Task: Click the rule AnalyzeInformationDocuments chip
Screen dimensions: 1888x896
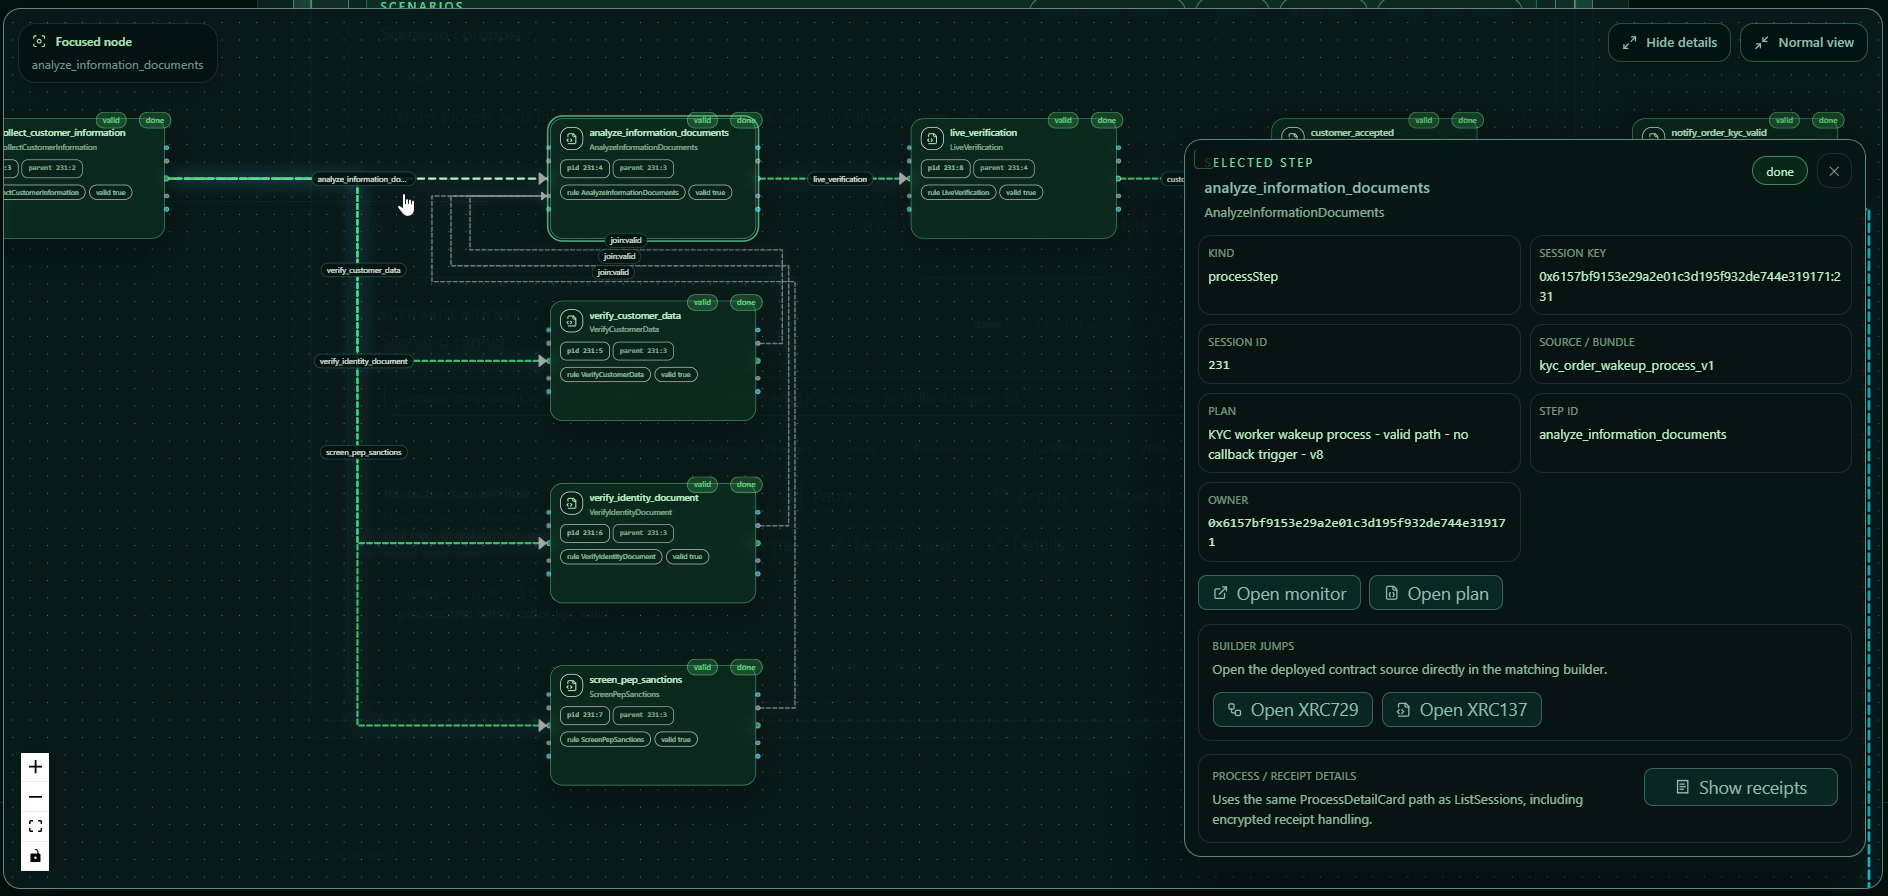Action: [623, 192]
